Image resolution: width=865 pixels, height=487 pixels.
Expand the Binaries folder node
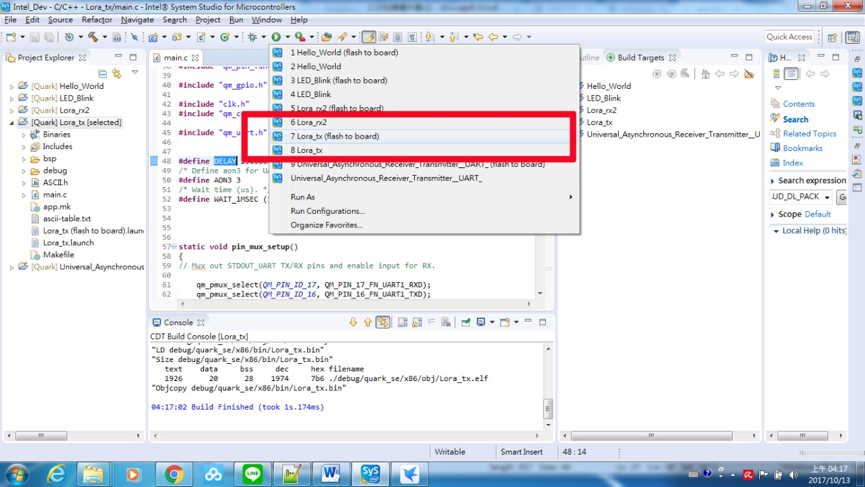[24, 135]
